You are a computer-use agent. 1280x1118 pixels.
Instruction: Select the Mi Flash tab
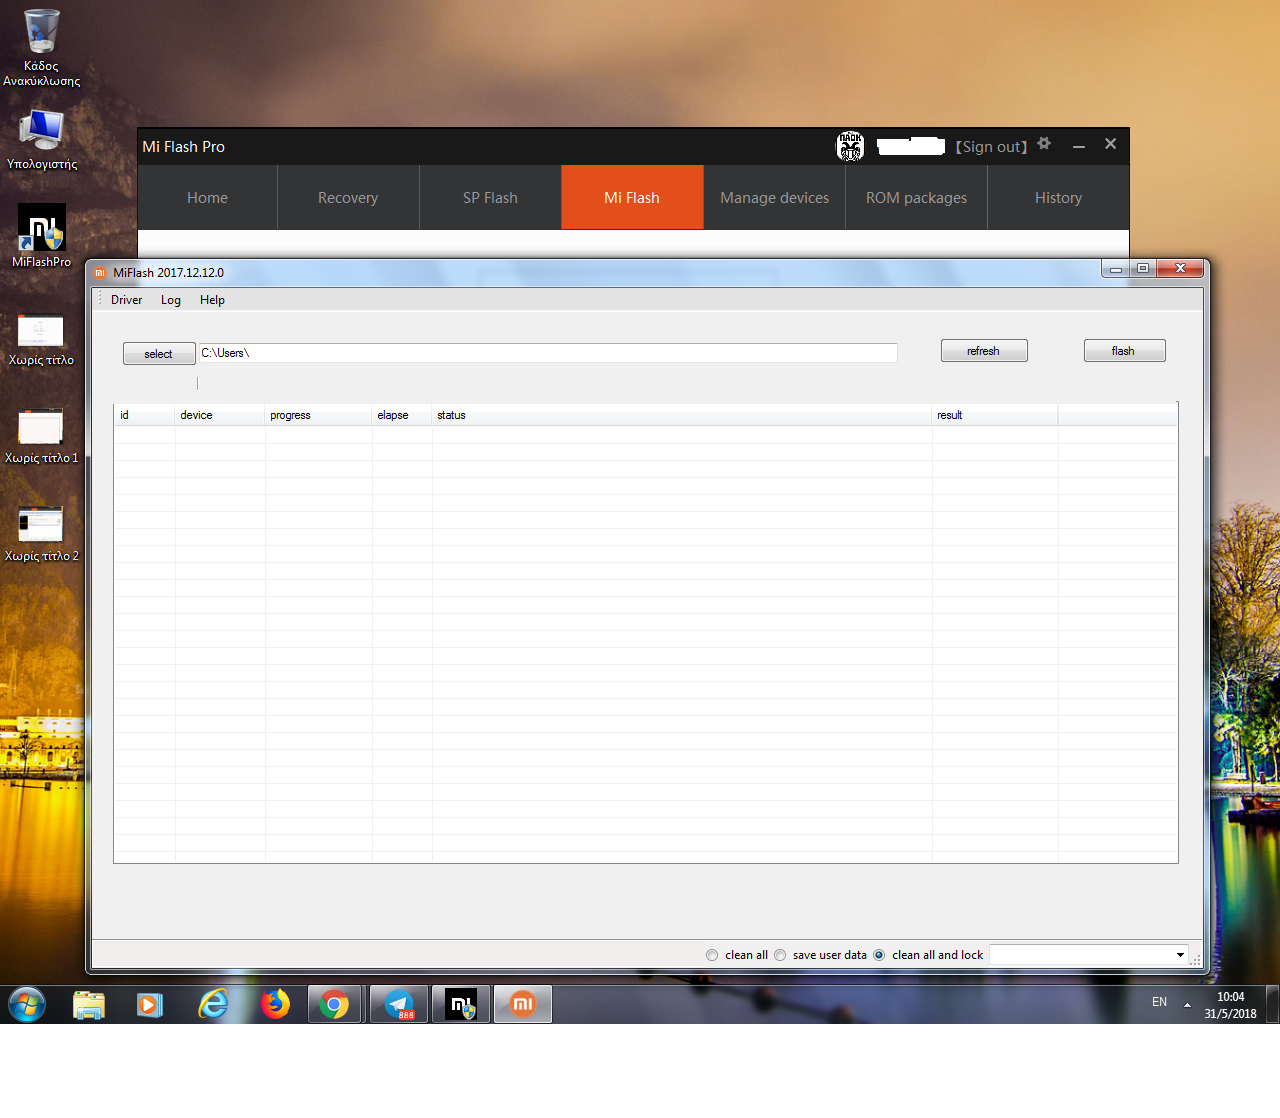632,198
